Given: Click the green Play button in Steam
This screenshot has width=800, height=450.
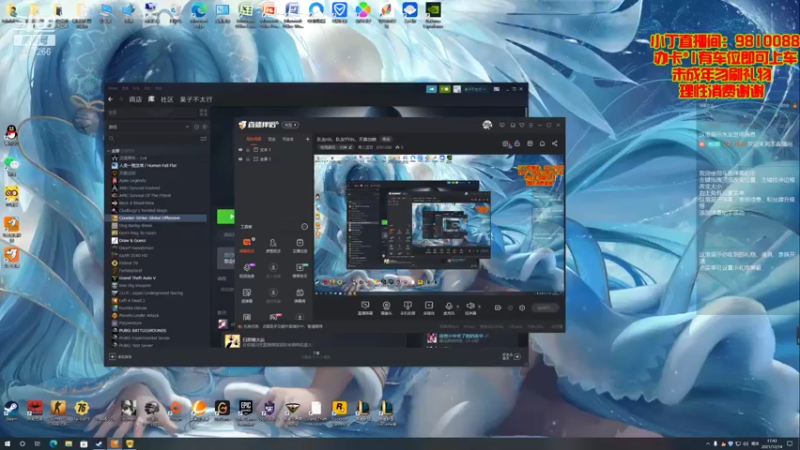Looking at the screenshot, I should click(x=226, y=216).
